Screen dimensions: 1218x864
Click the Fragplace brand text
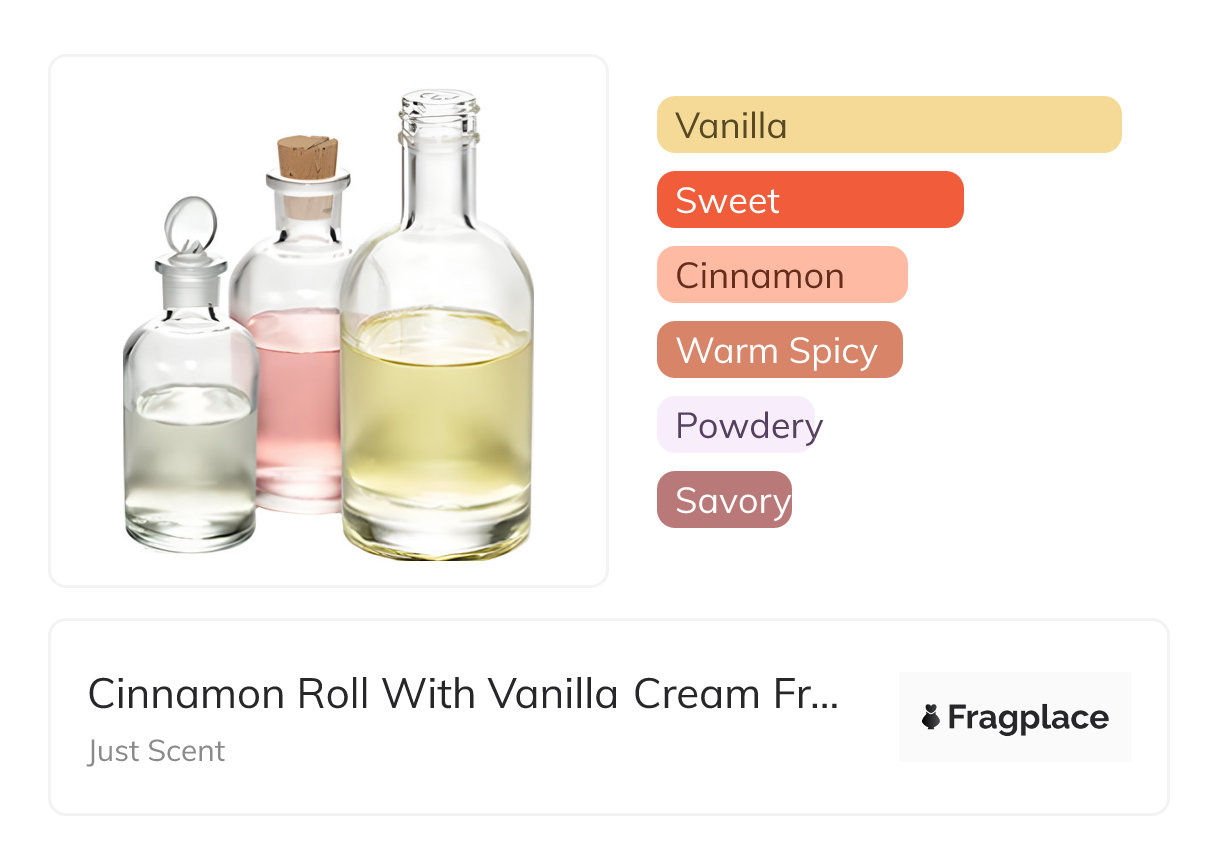(1028, 718)
